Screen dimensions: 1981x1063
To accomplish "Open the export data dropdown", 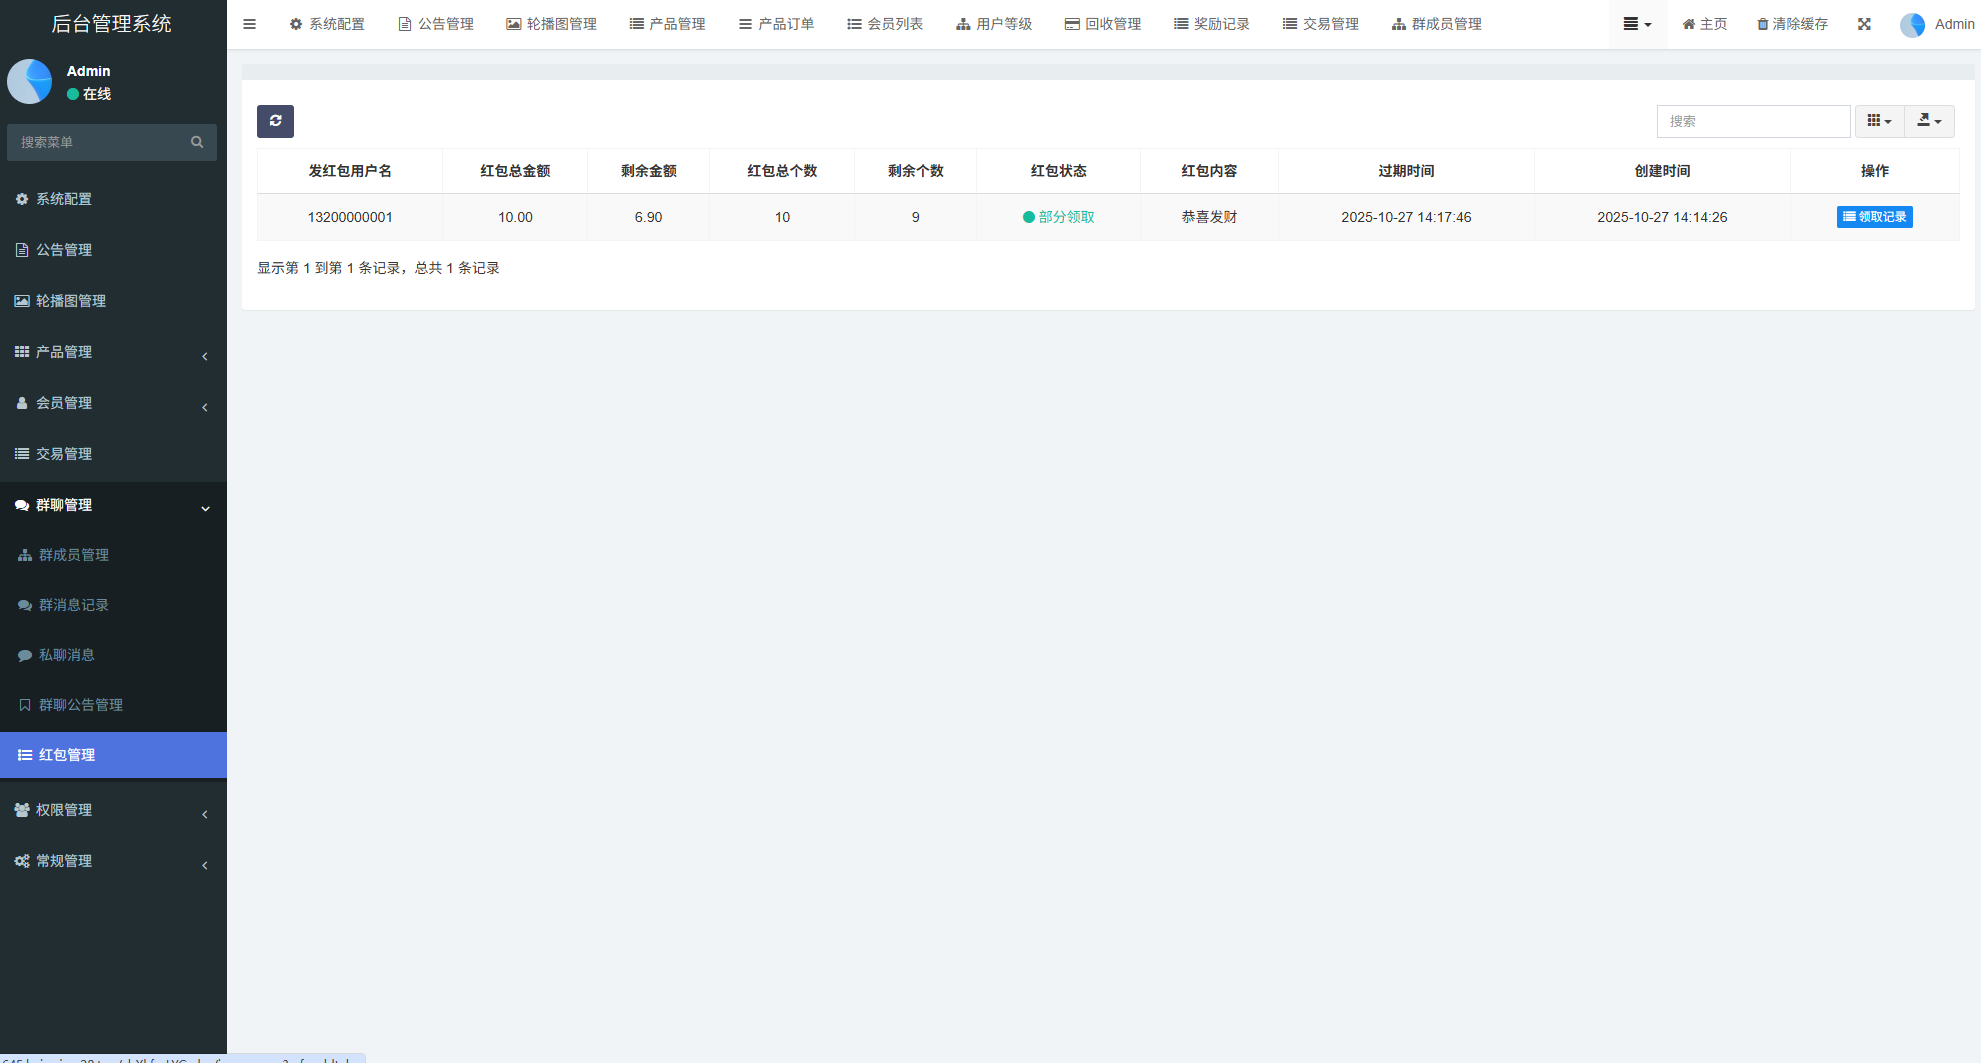I will 1929,121.
